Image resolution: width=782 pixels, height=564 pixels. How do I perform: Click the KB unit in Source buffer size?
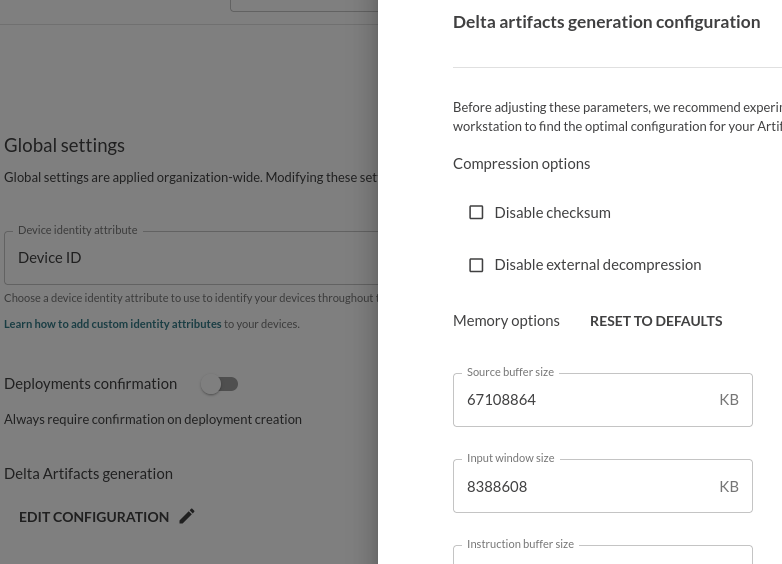pyautogui.click(x=729, y=400)
